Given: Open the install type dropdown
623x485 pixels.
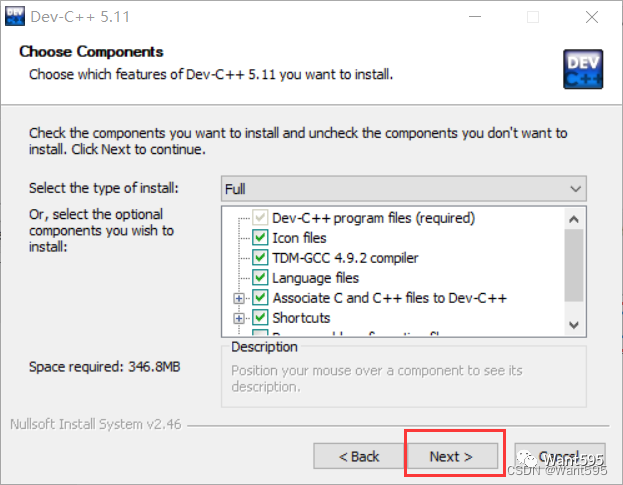Looking at the screenshot, I should click(x=403, y=189).
